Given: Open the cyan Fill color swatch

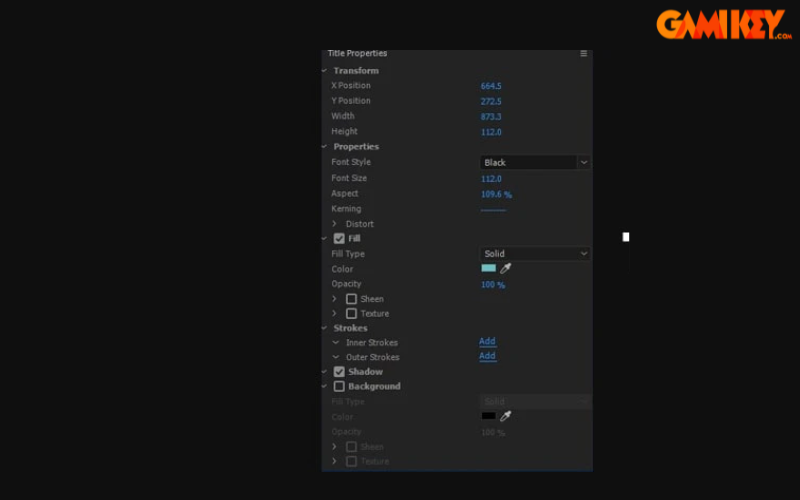Looking at the screenshot, I should click(x=488, y=268).
